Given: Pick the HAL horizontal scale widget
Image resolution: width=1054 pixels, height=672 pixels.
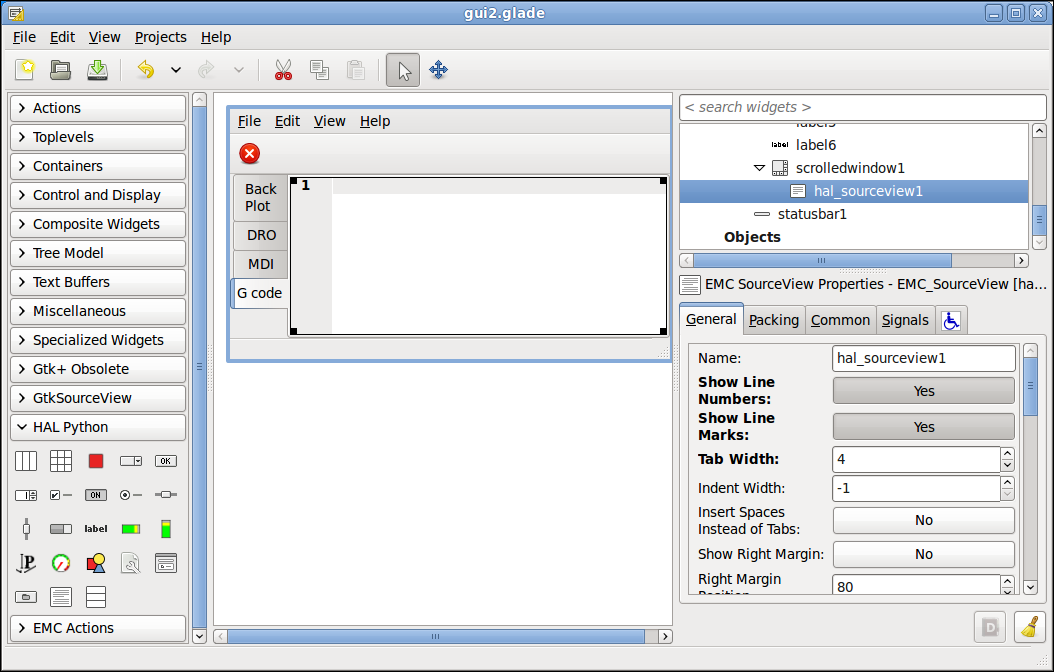Looking at the screenshot, I should [166, 495].
